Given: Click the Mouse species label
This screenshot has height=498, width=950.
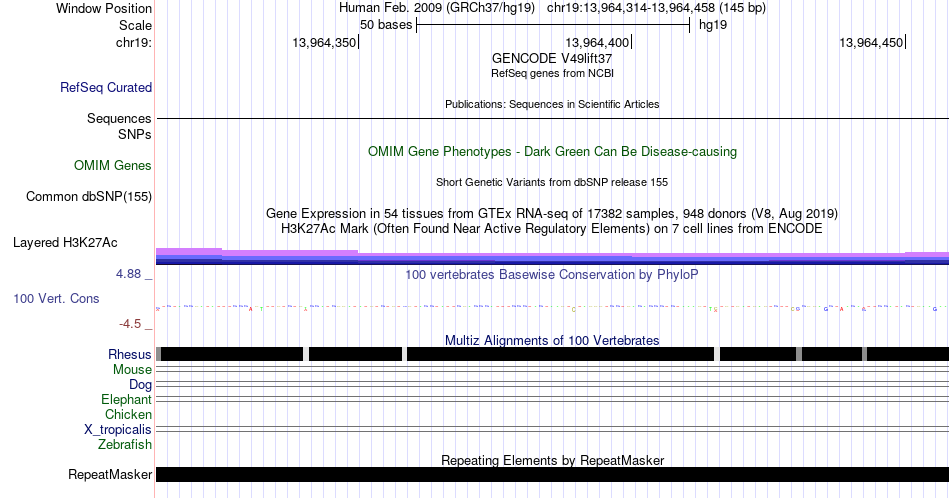Looking at the screenshot, I should click(132, 370).
